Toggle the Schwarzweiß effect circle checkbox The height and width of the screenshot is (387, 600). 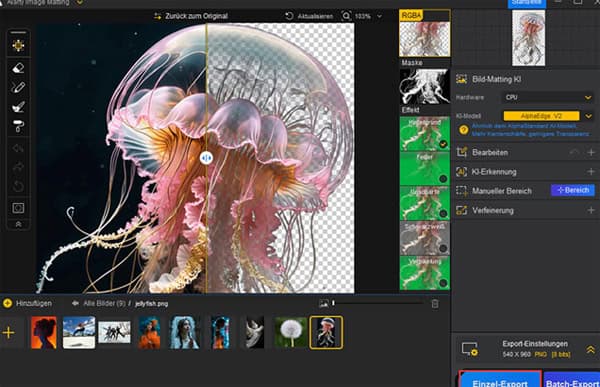point(443,248)
